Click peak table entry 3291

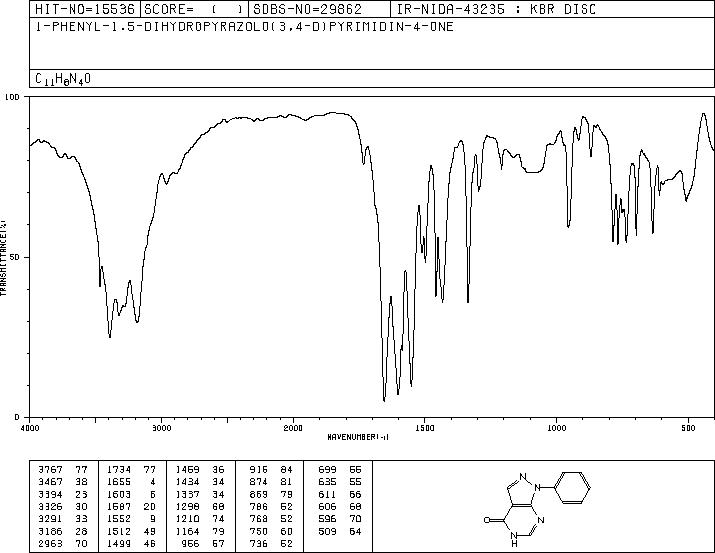[50, 519]
